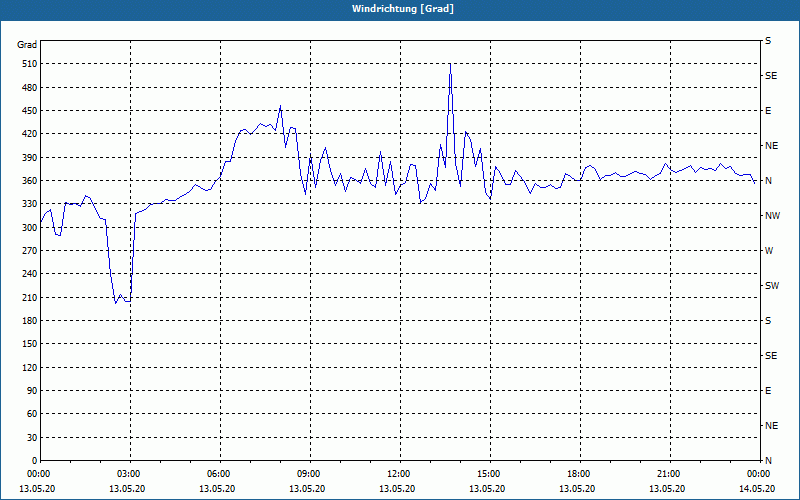Image resolution: width=800 pixels, height=500 pixels.
Task: Click the 450 left axis label
Action: (30, 111)
